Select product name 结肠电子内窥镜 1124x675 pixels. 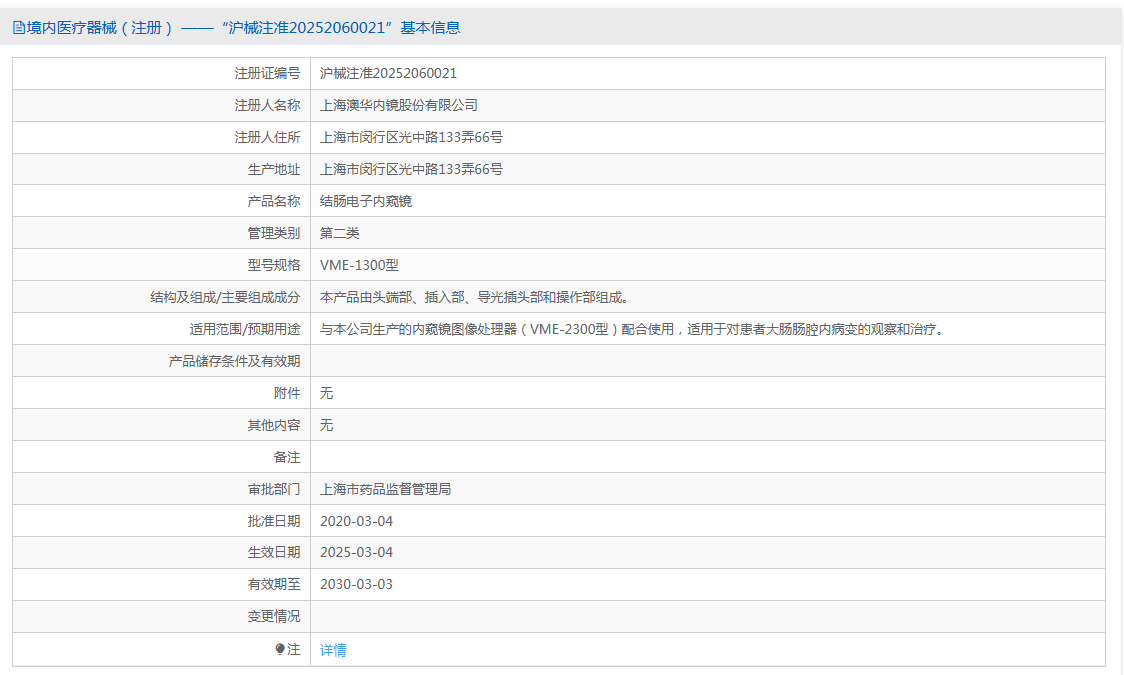click(366, 201)
